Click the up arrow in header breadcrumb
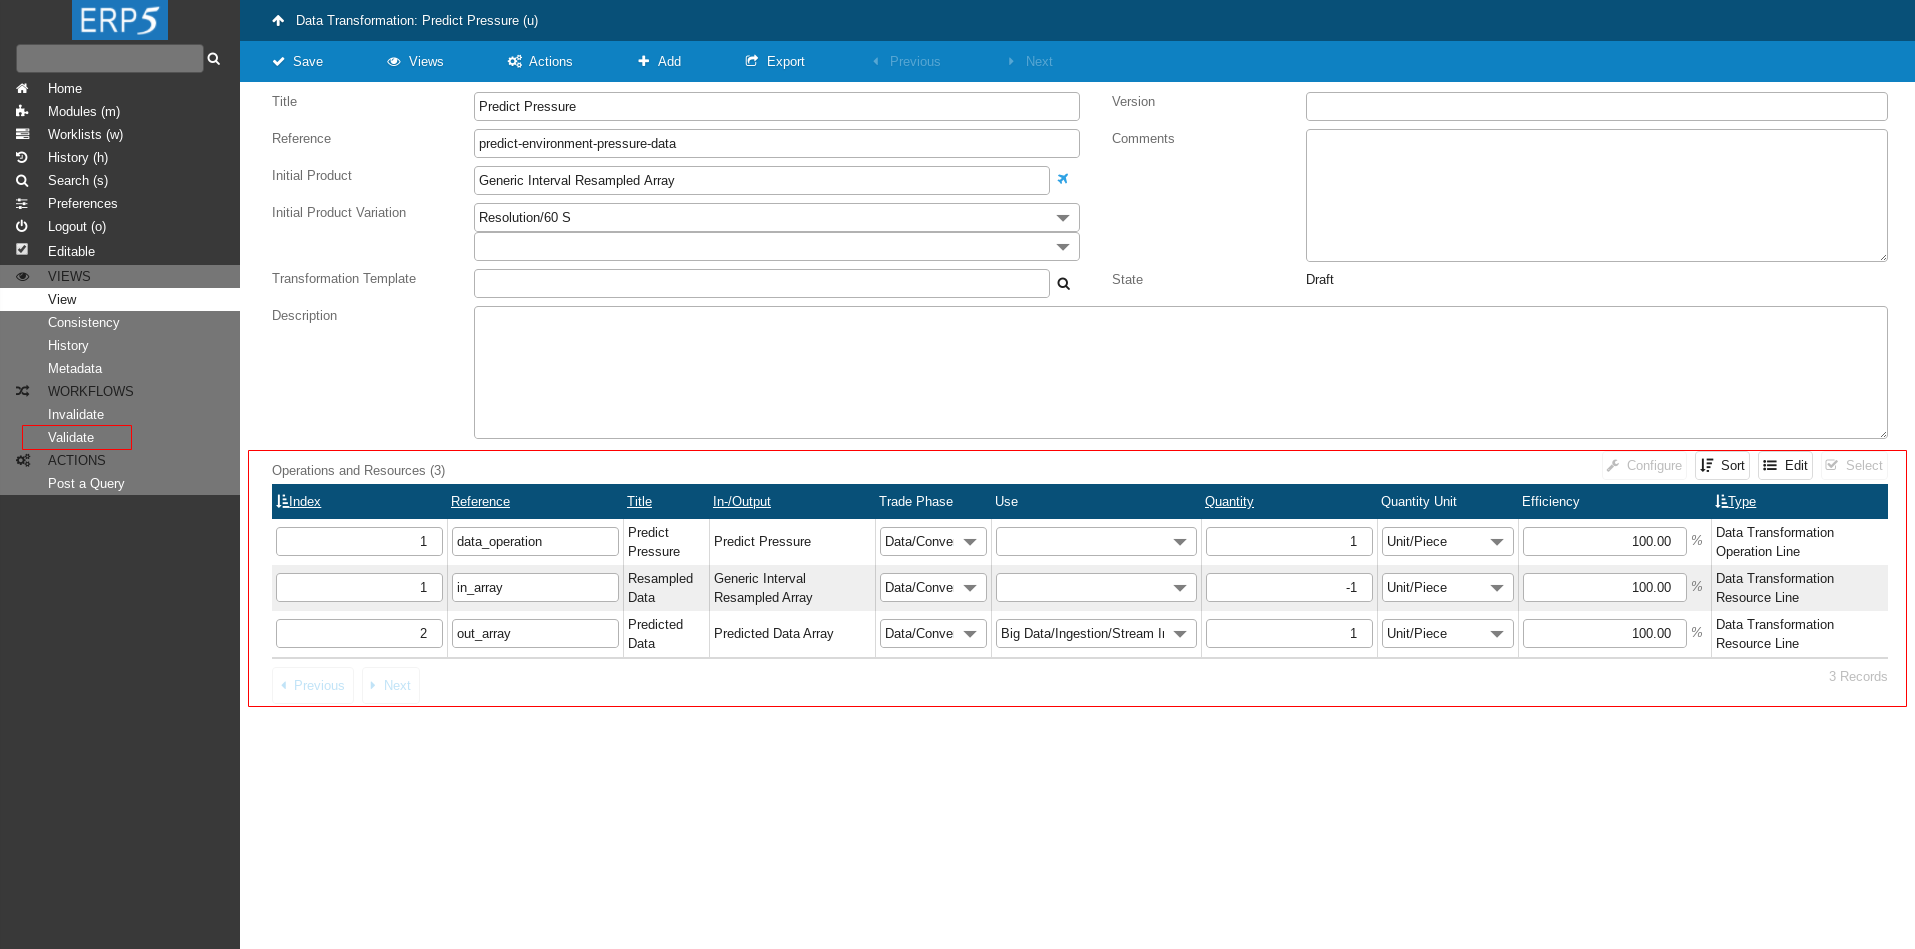Image resolution: width=1915 pixels, height=949 pixels. click(x=278, y=20)
